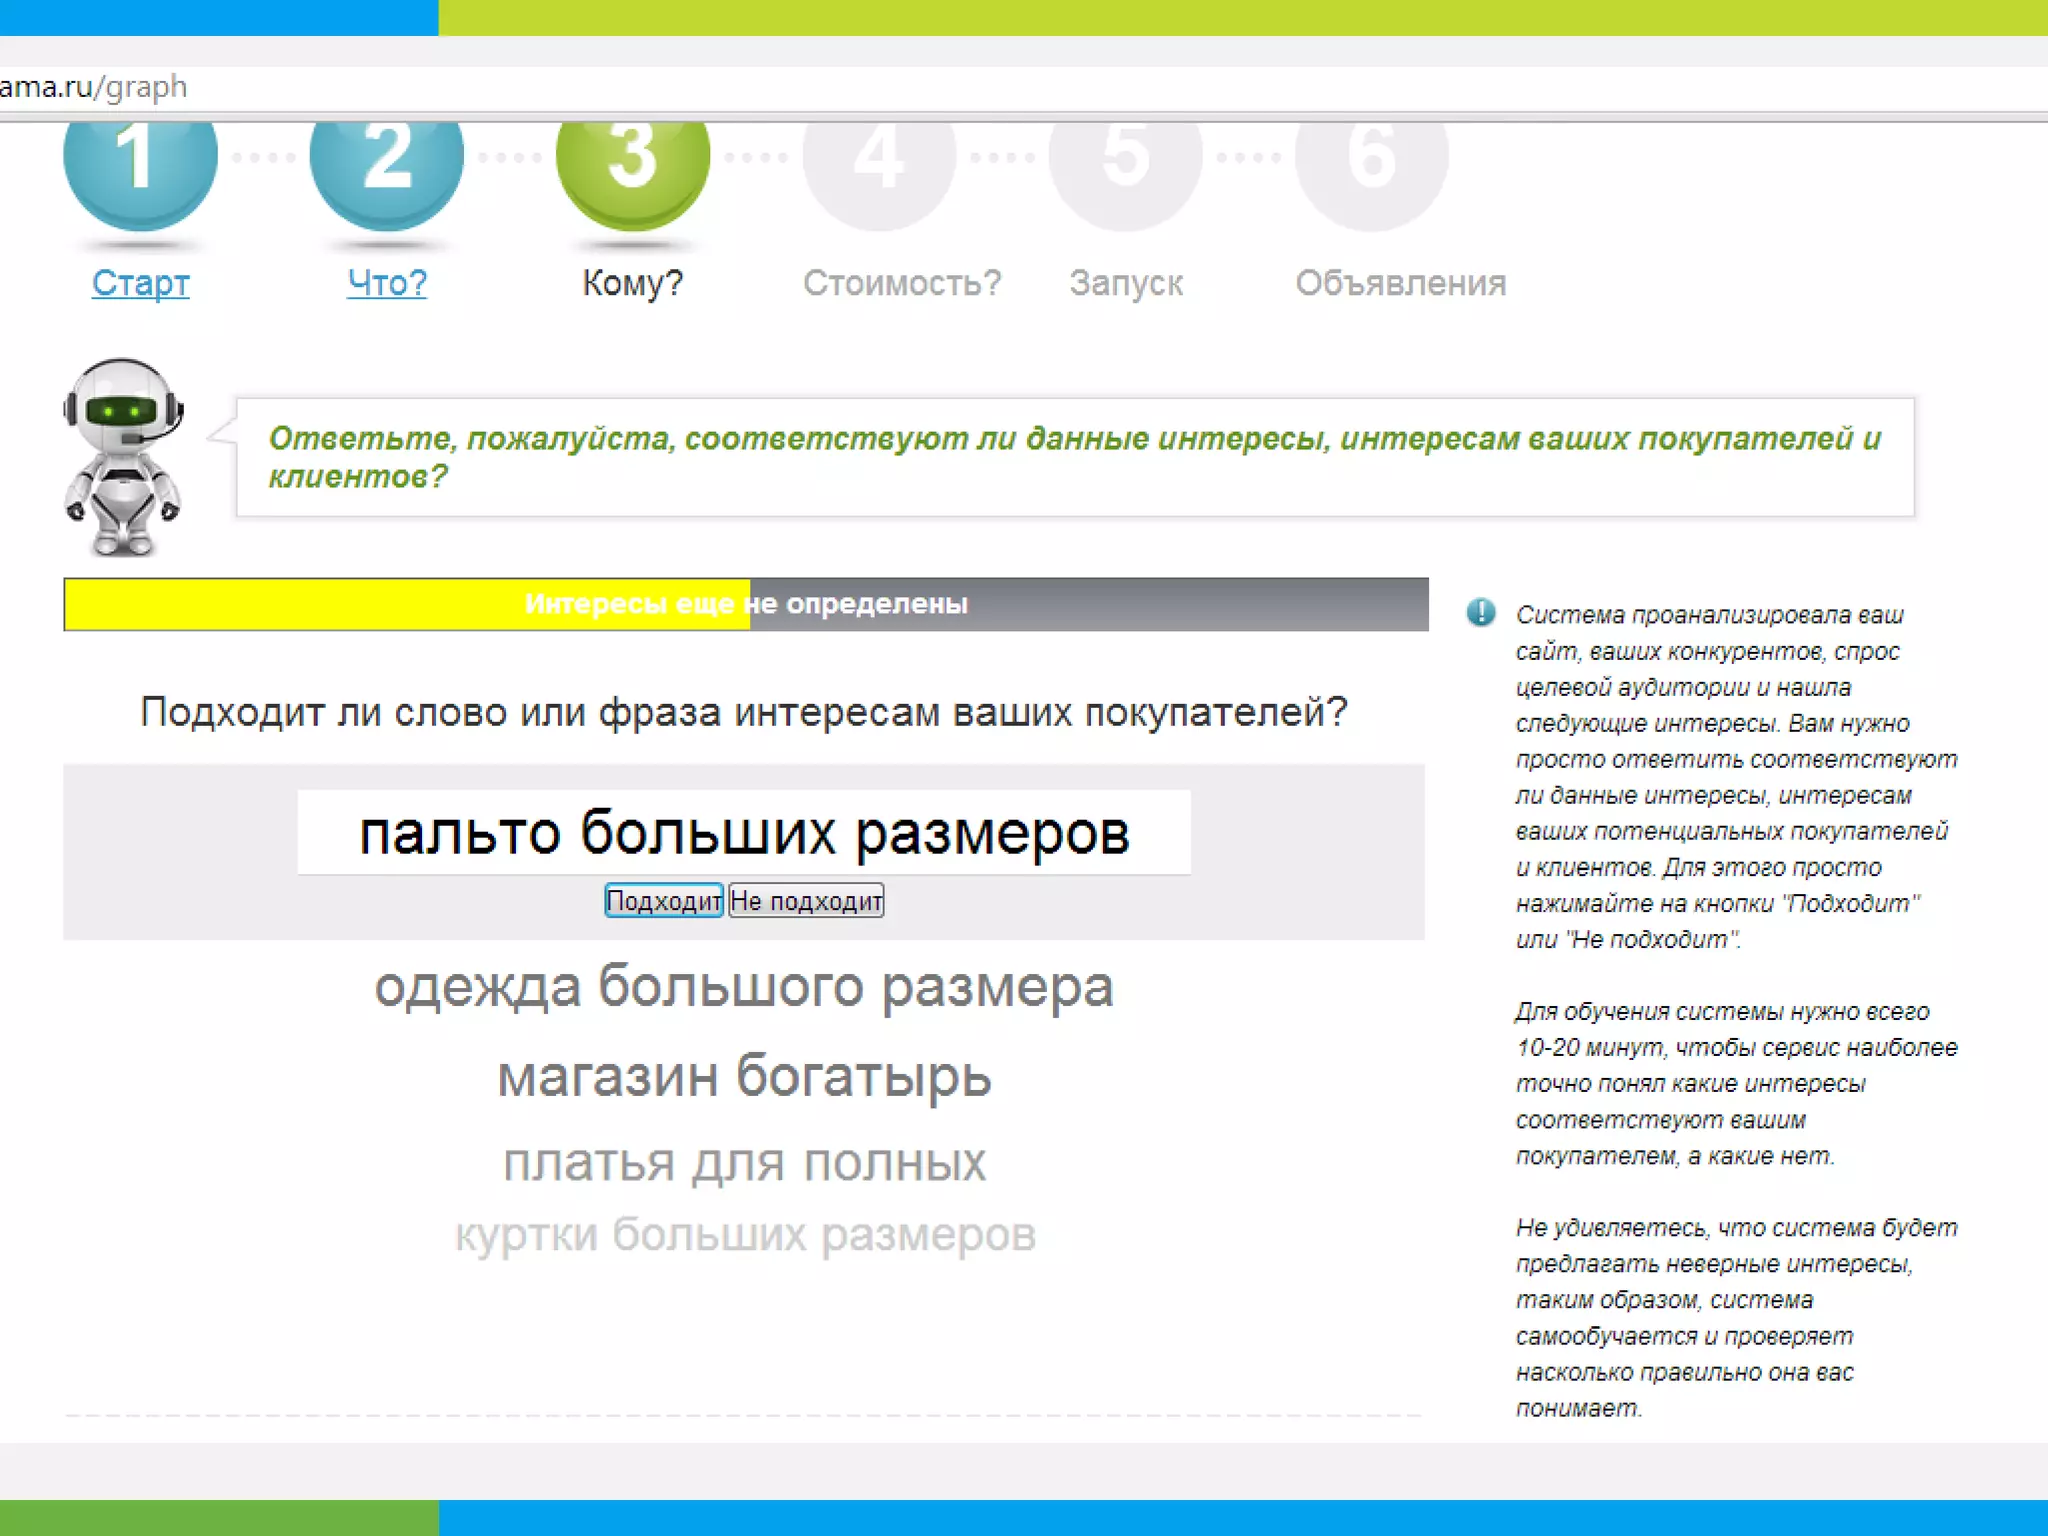2048x1536 pixels.
Task: Select the Запуск step label
Action: pyautogui.click(x=1125, y=283)
